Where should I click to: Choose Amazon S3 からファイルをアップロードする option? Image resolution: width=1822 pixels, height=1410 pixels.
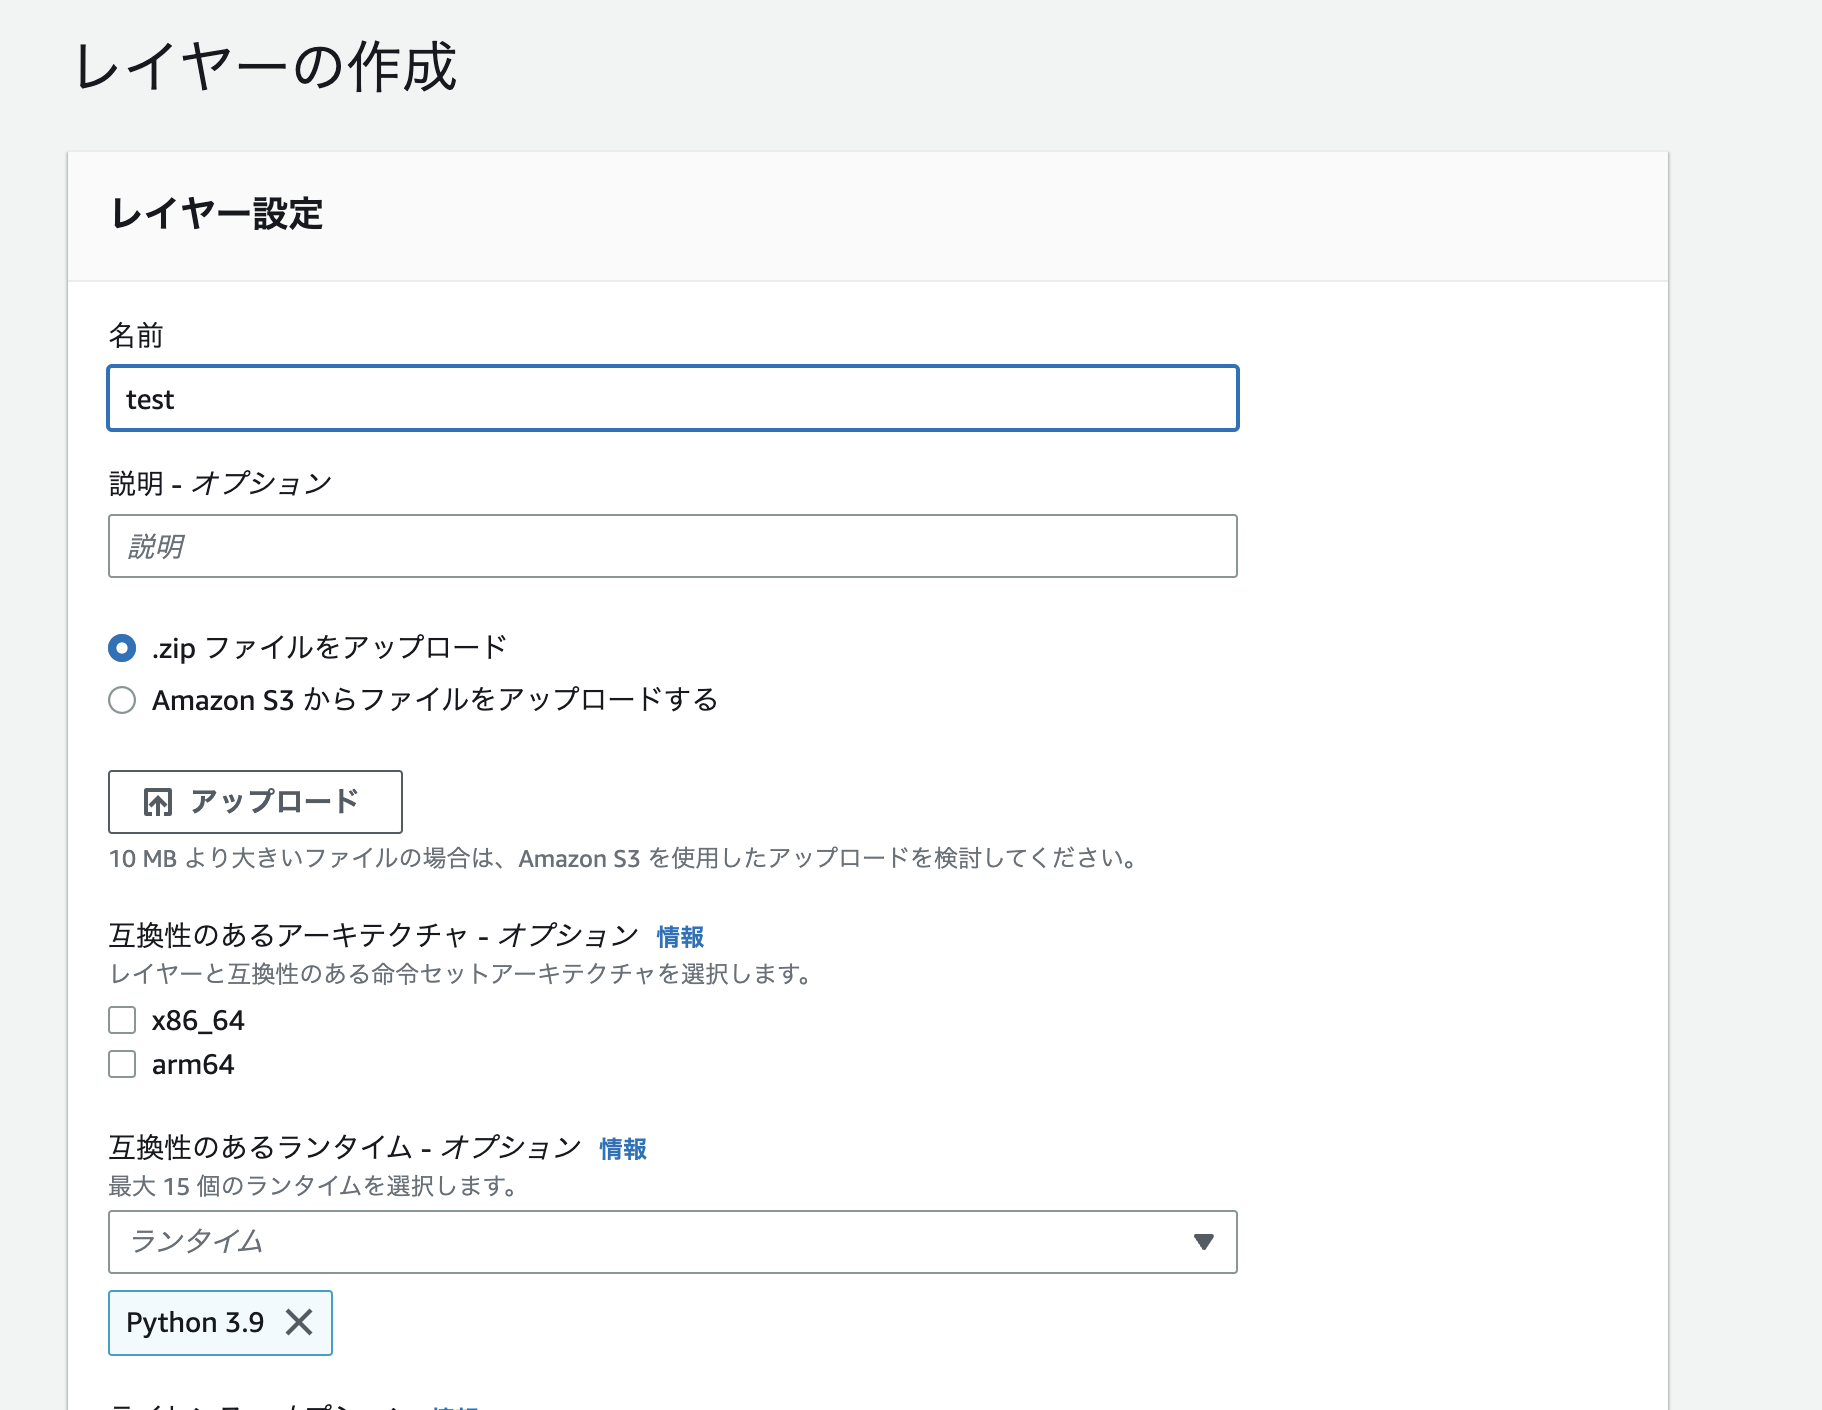(x=121, y=700)
